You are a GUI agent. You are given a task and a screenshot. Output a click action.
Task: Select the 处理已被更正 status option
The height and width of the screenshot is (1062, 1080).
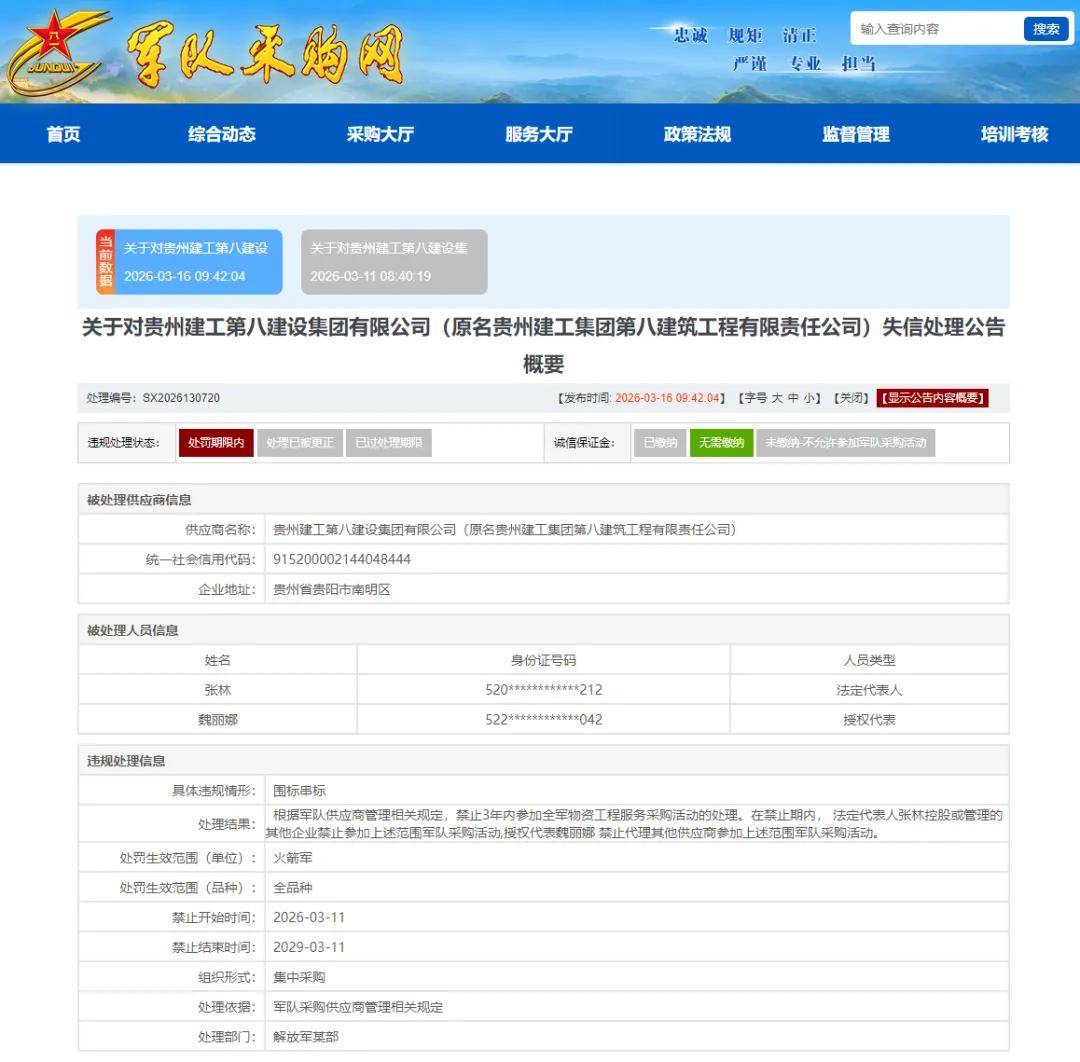297,442
